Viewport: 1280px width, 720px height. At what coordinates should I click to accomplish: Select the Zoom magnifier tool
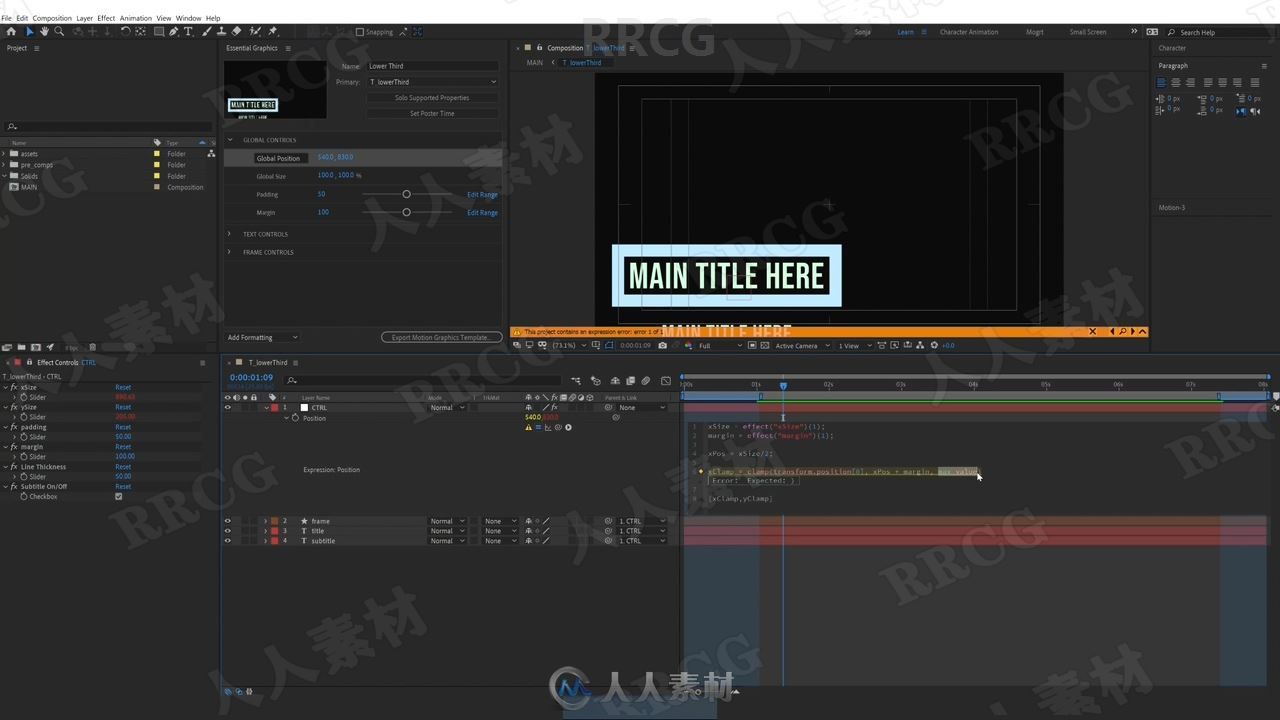point(59,32)
